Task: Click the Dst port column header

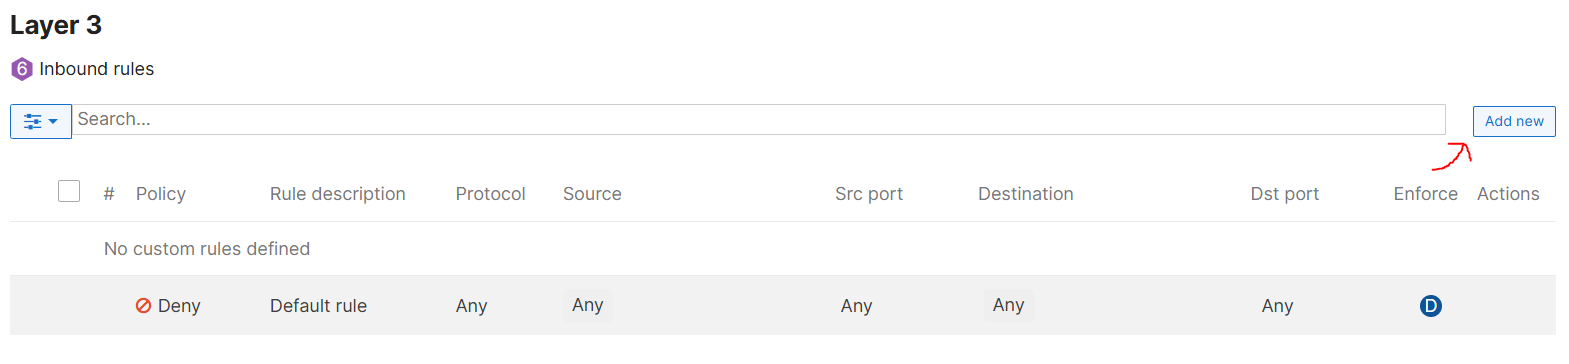Action: [1285, 194]
